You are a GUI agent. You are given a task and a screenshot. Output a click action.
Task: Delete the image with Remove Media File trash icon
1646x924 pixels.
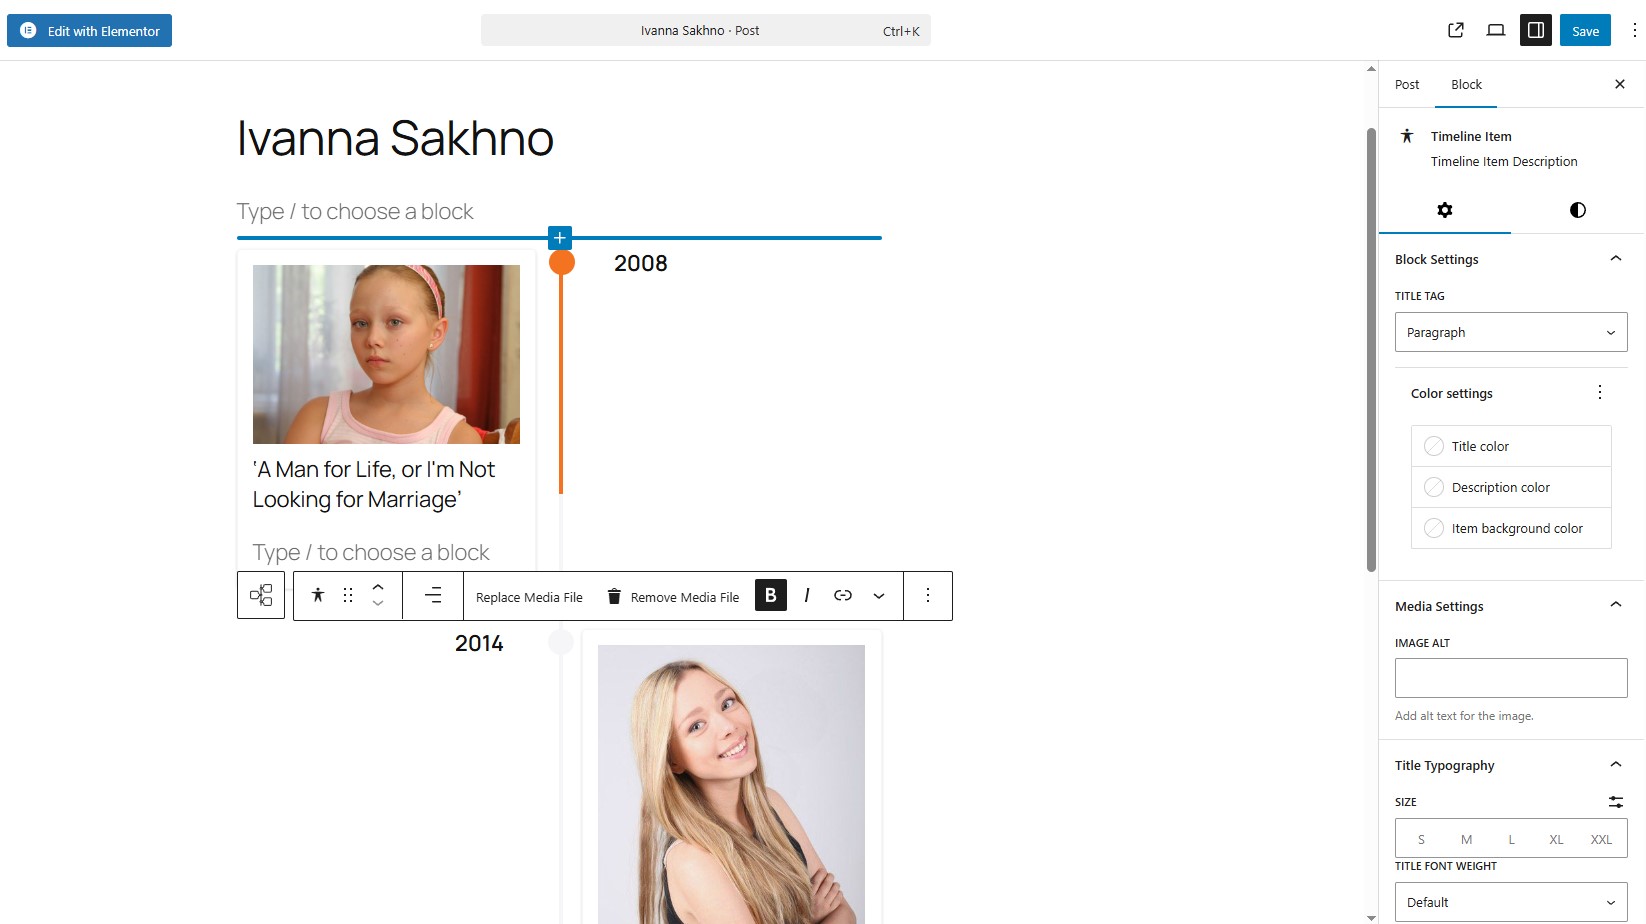[x=613, y=595]
